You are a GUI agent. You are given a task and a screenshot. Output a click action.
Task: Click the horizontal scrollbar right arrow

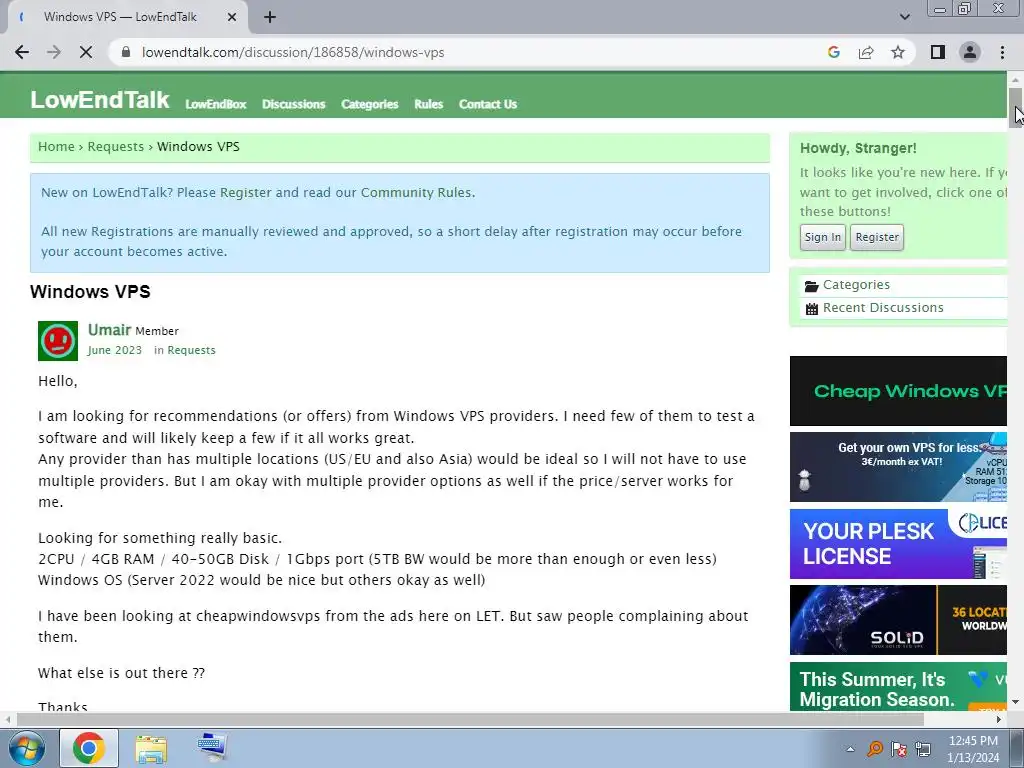point(999,720)
